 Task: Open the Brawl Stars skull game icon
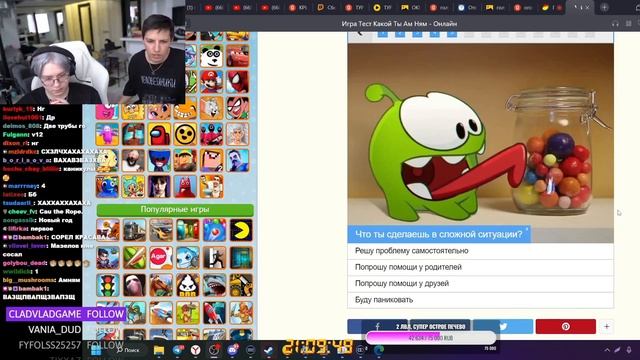coord(185,134)
